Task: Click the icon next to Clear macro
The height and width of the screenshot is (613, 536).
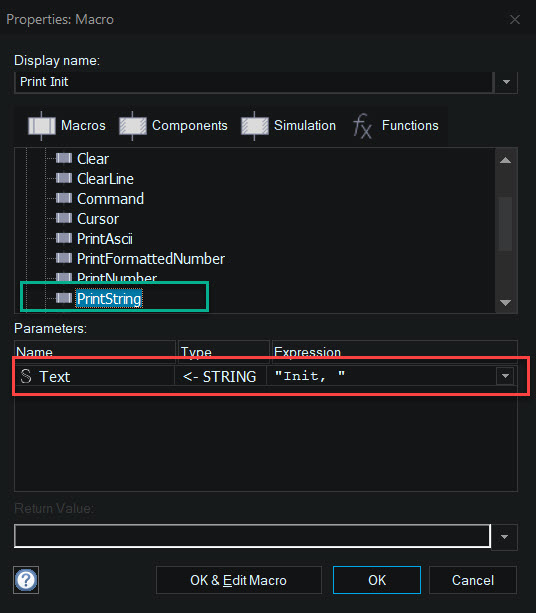Action: (x=64, y=158)
